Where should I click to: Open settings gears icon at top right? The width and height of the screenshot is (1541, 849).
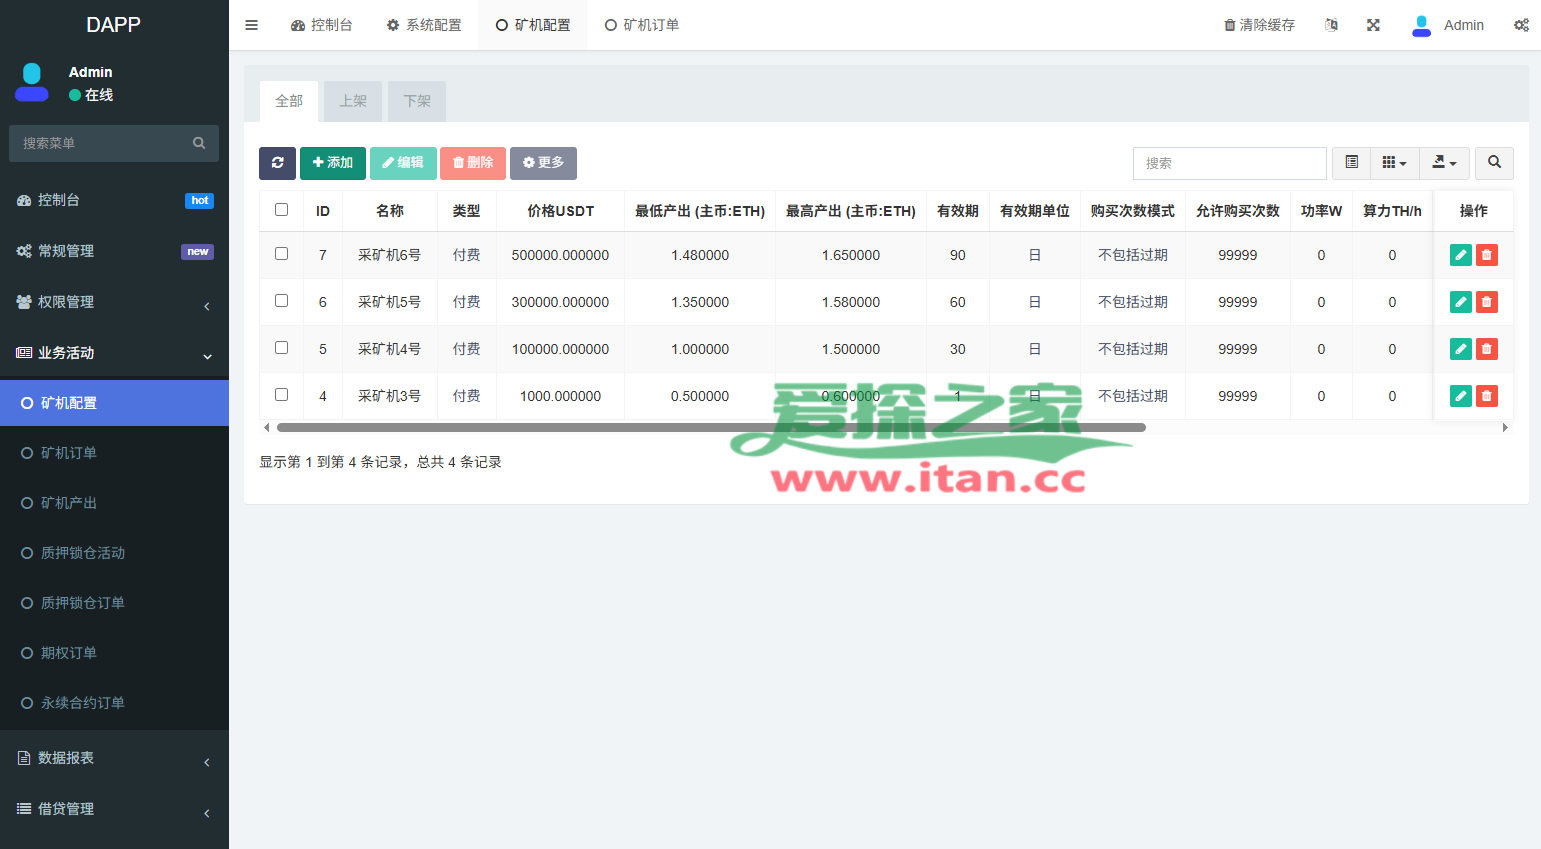click(x=1521, y=25)
